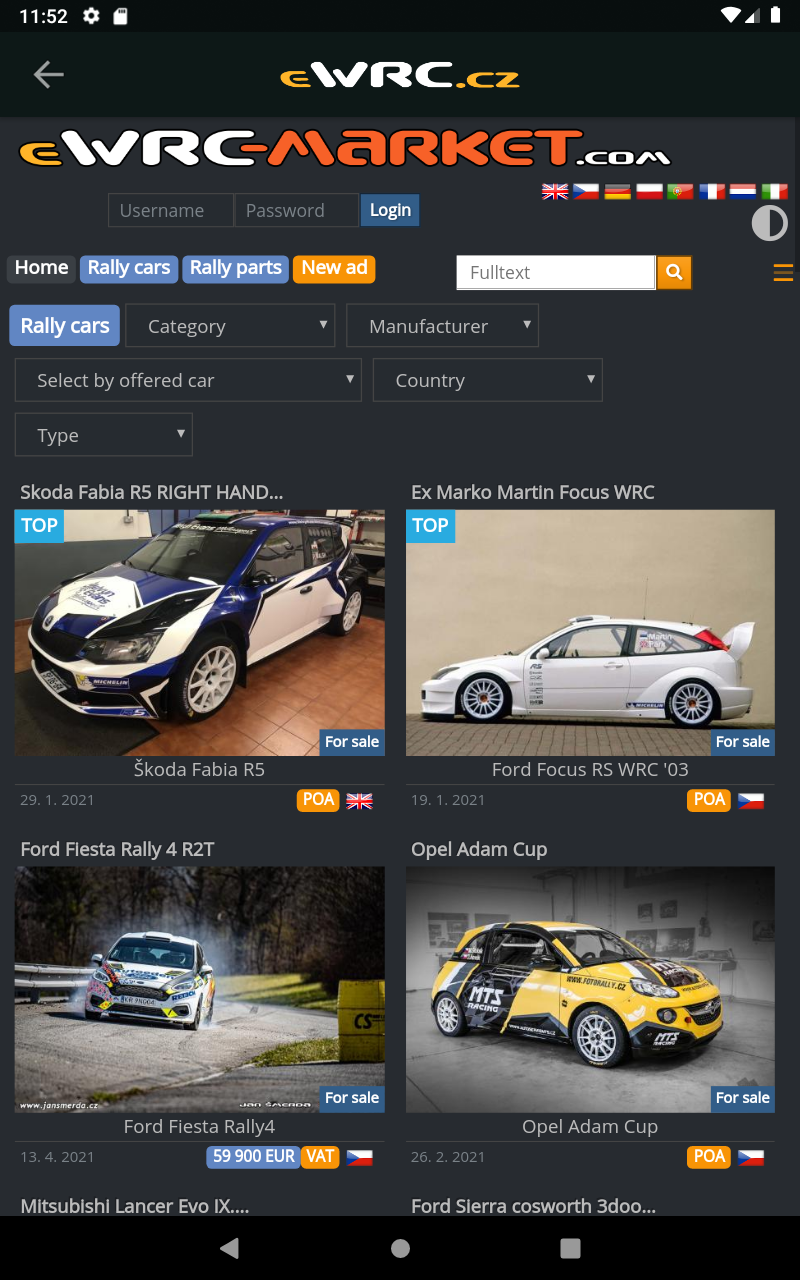This screenshot has width=800, height=1280.
Task: Click the Škoda Fabia R5 model caption
Action: (200, 769)
